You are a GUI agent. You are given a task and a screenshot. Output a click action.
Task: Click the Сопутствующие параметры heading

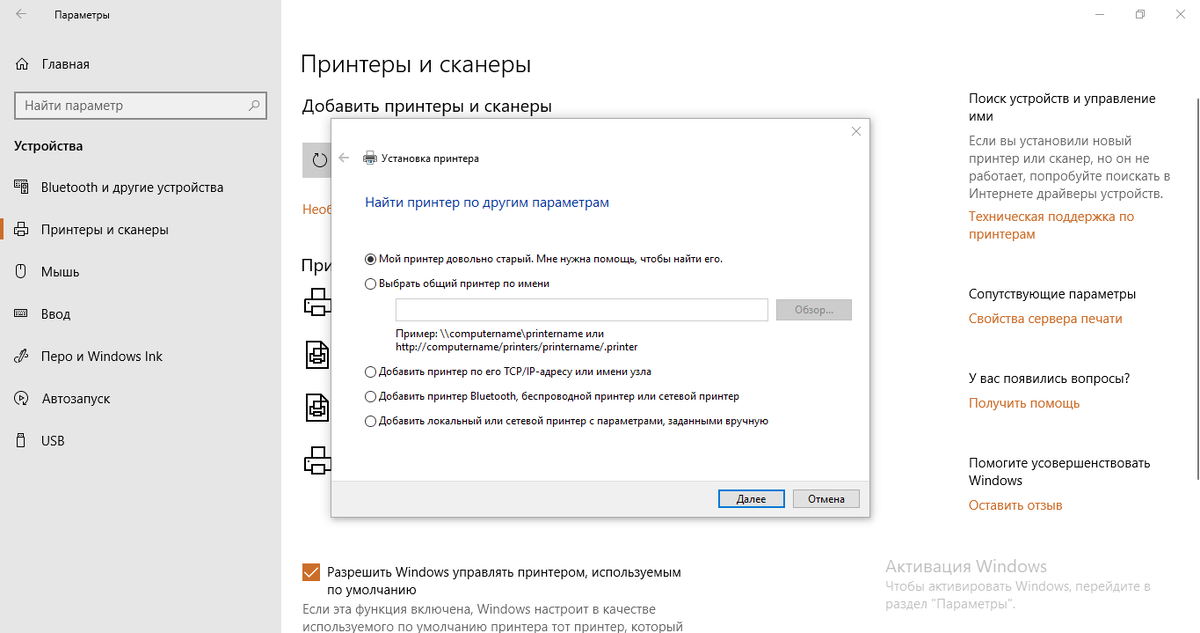[x=1052, y=294]
